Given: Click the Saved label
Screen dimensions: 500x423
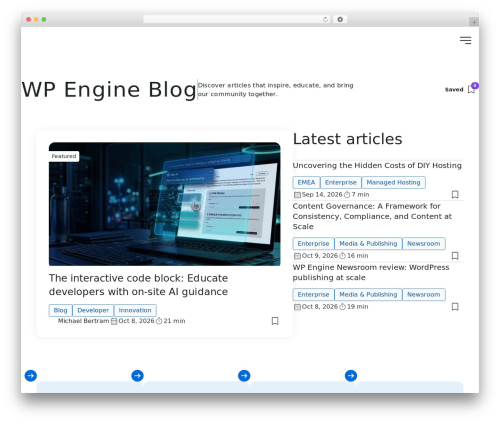Looking at the screenshot, I should coord(454,89).
